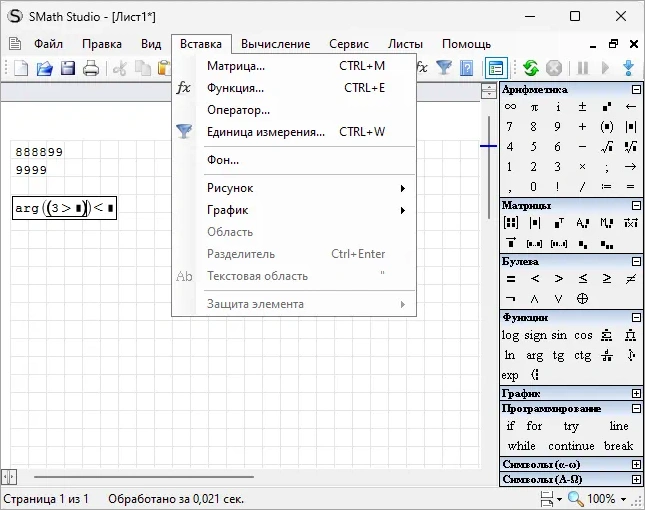645x510 pixels.
Task: Open a file with the folder icon
Action: point(44,68)
